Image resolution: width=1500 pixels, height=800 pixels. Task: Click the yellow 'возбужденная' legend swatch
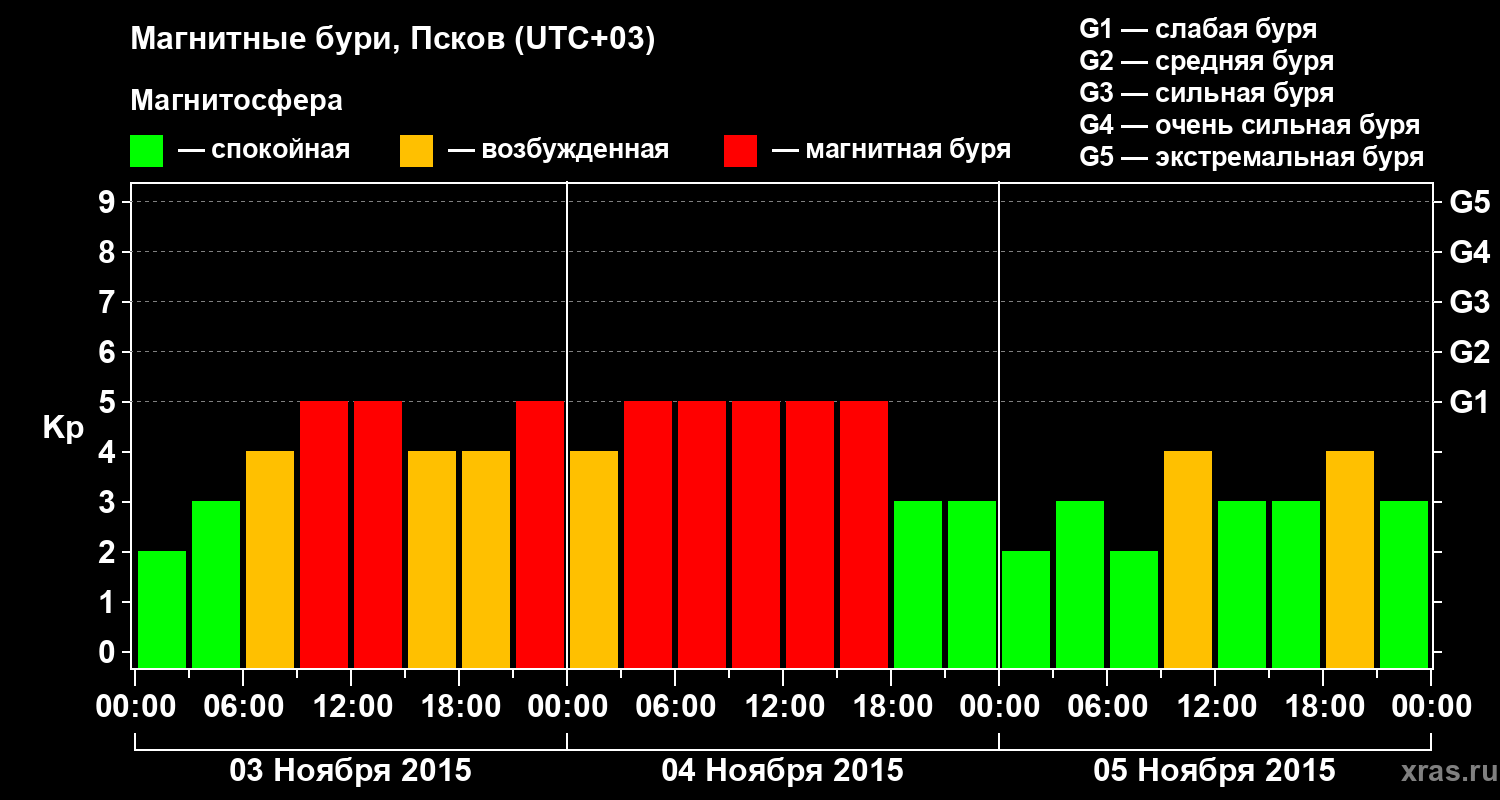pos(416,151)
